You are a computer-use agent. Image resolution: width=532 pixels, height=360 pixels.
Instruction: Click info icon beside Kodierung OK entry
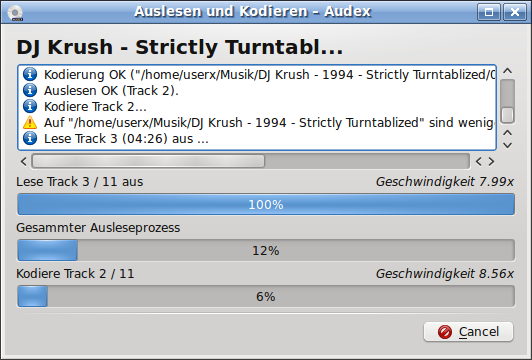pos(30,74)
